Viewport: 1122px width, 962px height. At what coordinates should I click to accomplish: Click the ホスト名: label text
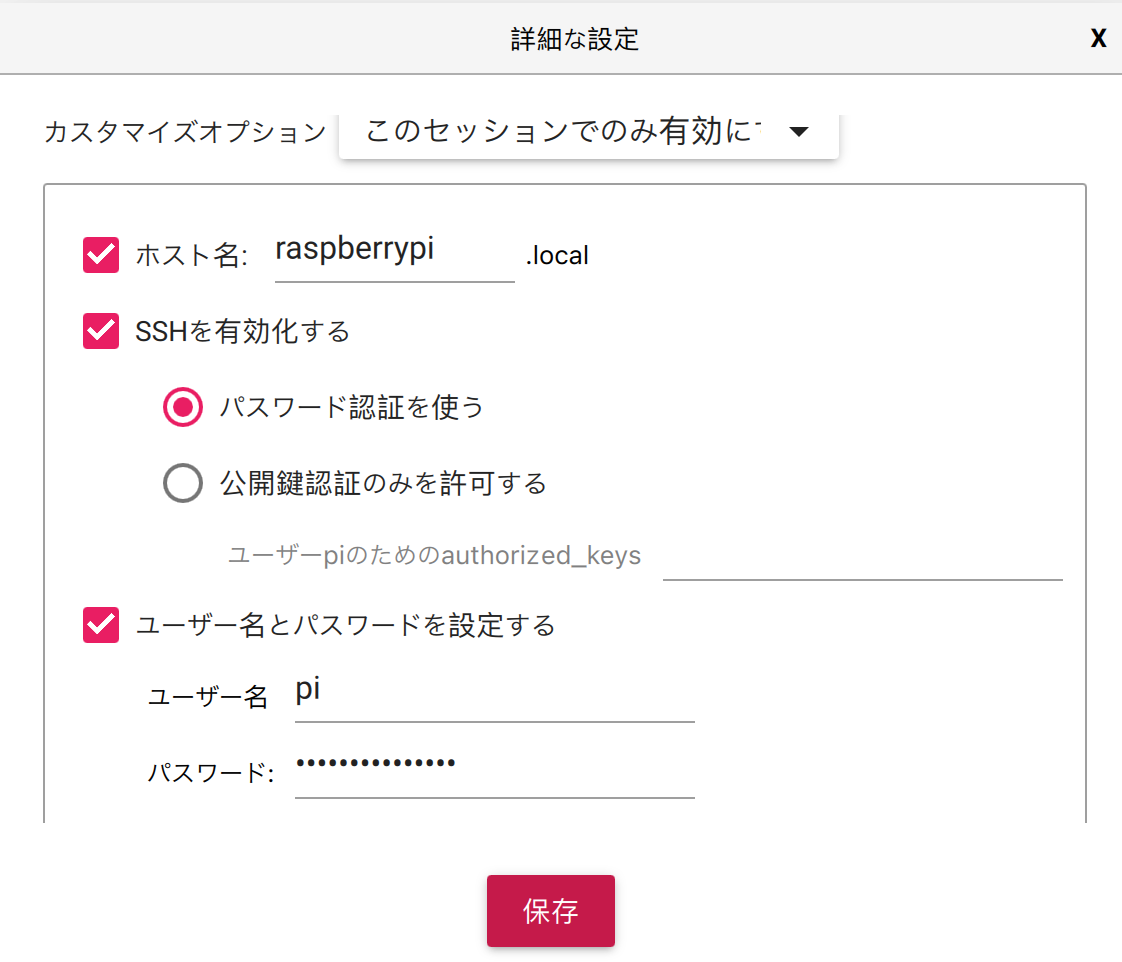(x=191, y=256)
